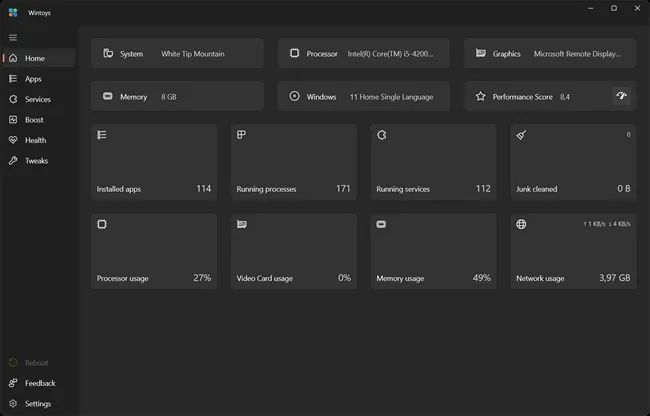Open Feedback from the sidebar
650x416 pixels.
click(x=39, y=383)
